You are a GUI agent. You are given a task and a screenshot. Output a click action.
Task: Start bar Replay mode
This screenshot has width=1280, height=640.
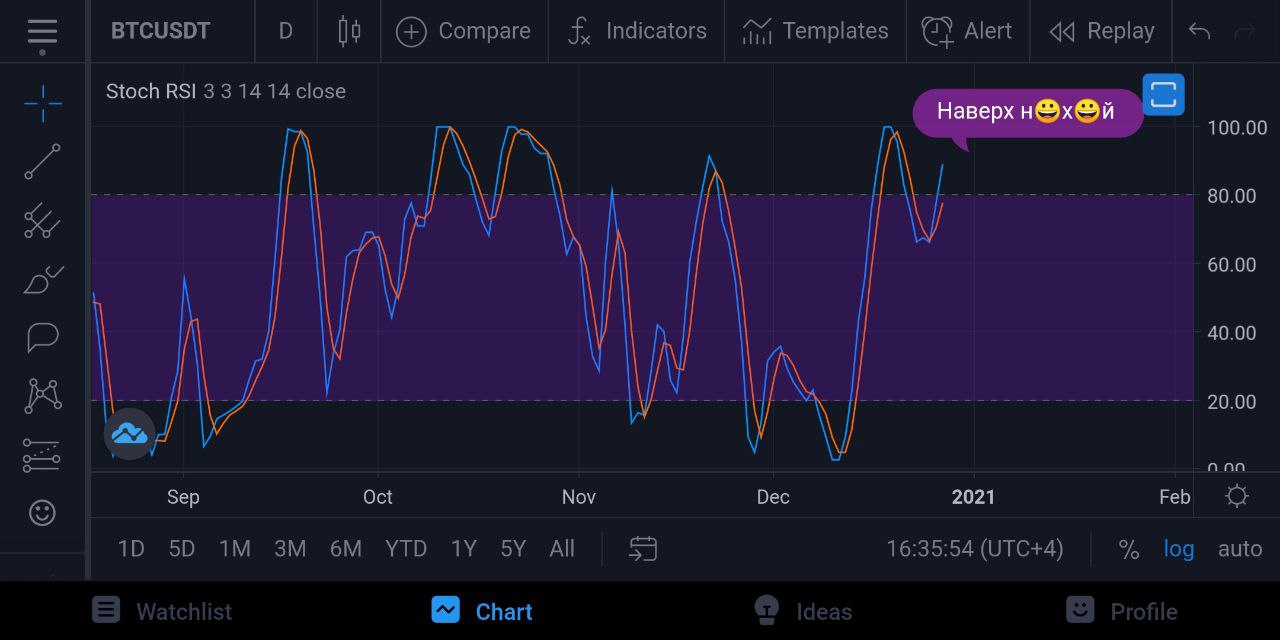[1101, 31]
